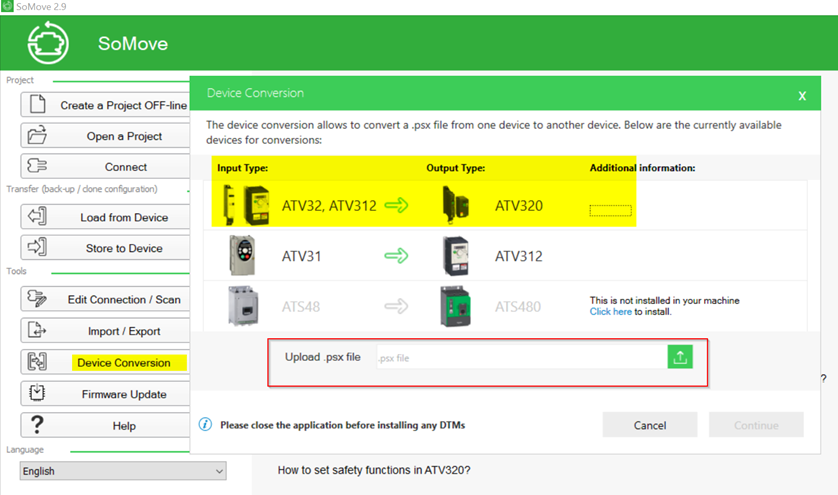Screen dimensions: 838x495
Task: Click the Store to Device button
Action: [105, 248]
